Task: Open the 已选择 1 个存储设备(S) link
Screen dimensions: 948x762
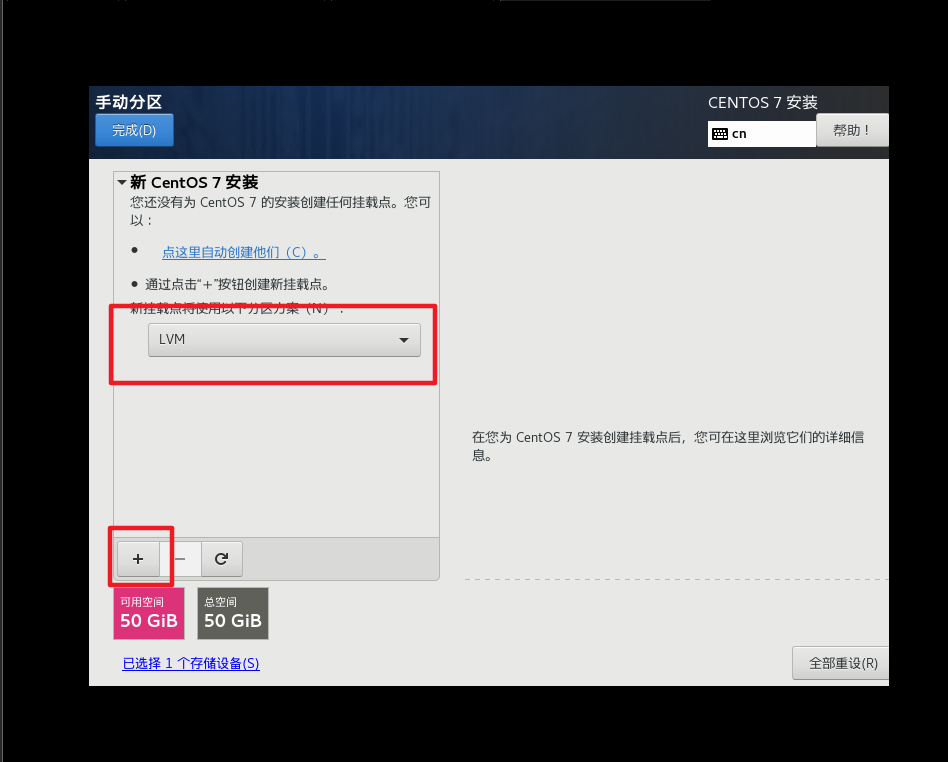Action: [191, 663]
